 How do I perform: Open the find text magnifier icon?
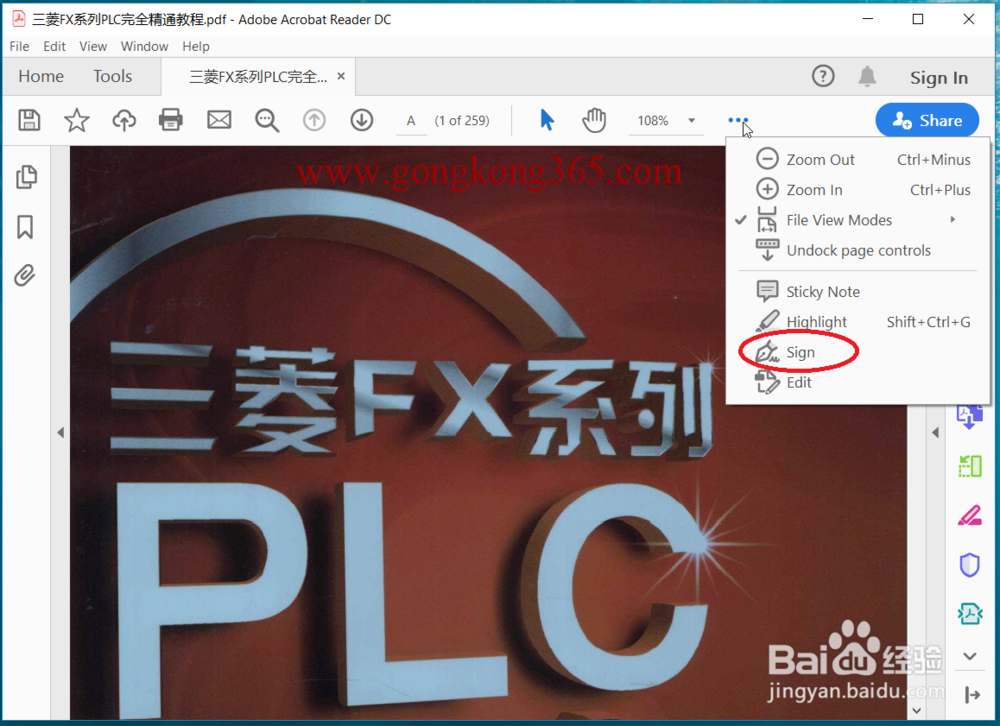pyautogui.click(x=267, y=120)
